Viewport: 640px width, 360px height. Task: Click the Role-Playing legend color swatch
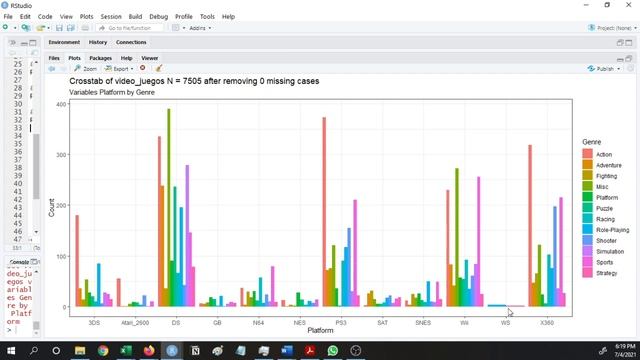click(587, 229)
